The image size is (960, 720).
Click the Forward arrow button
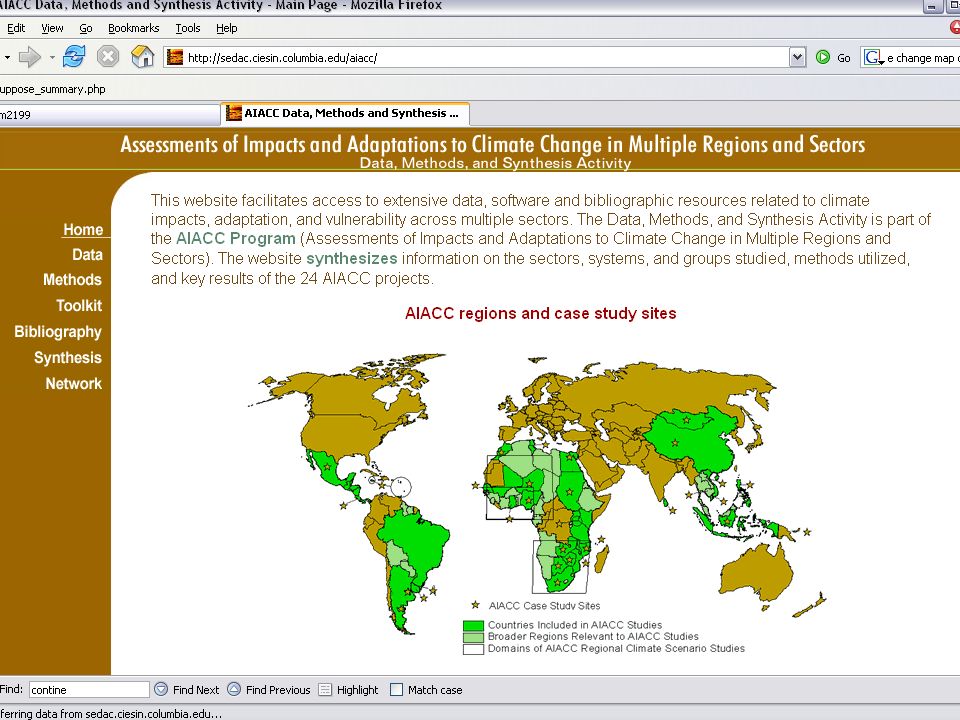click(x=29, y=58)
